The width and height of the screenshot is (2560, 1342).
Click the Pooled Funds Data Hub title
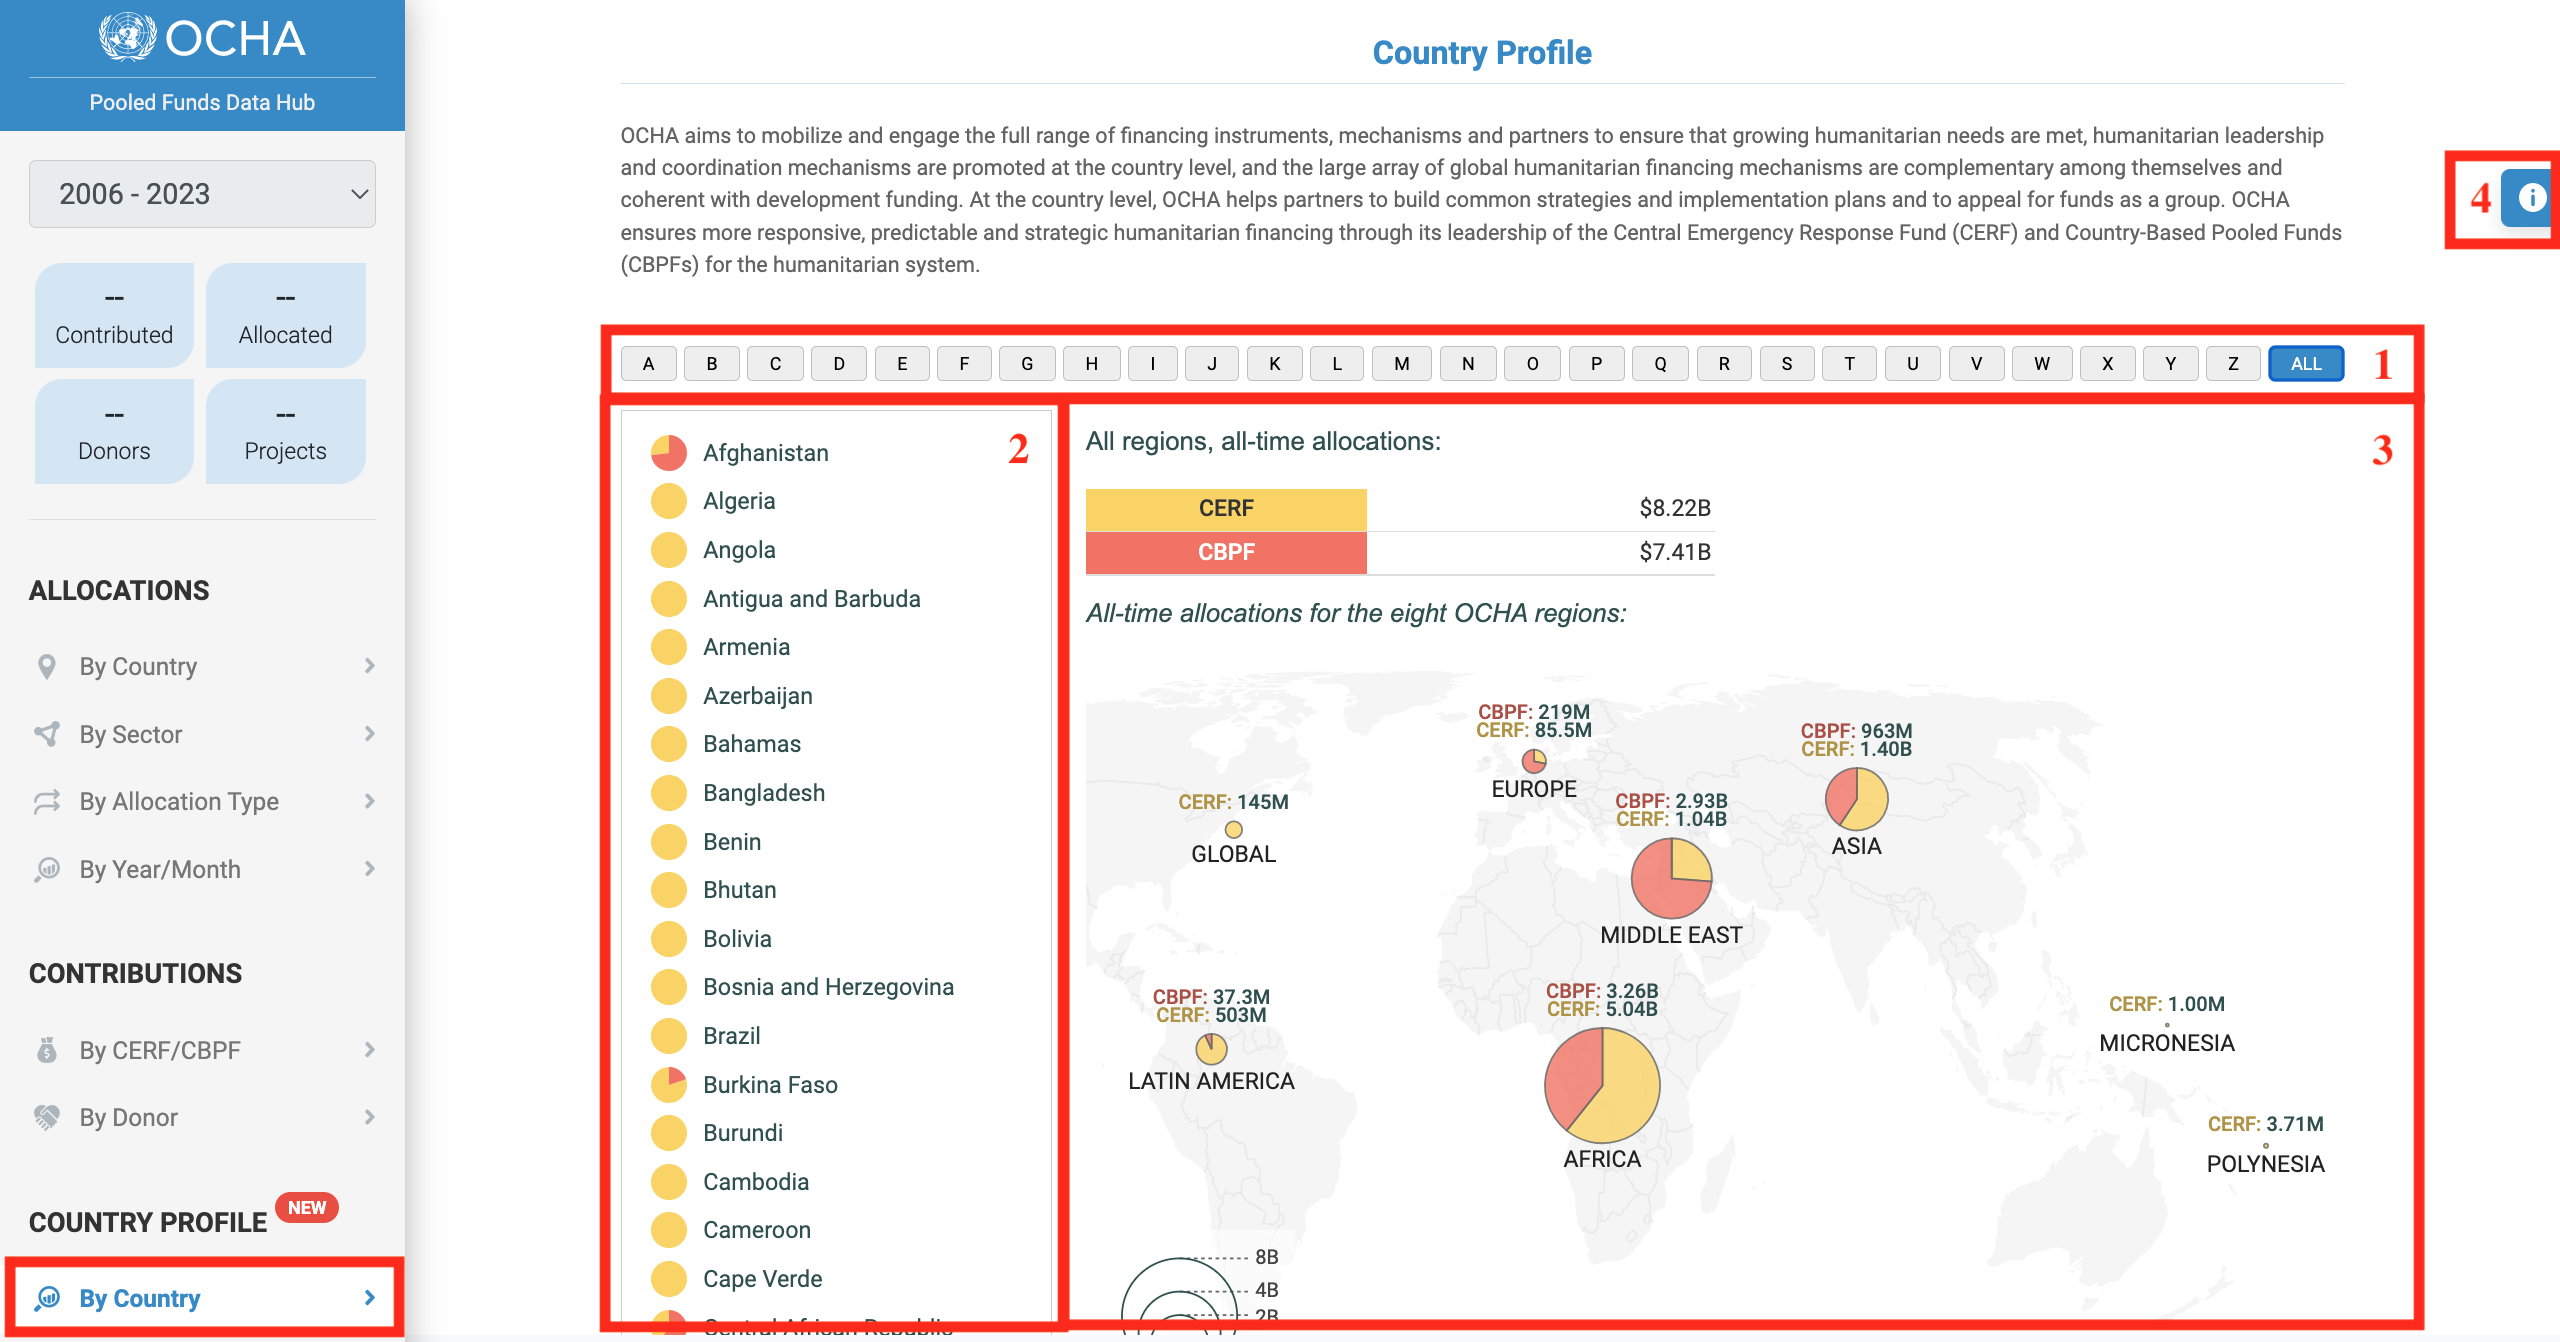click(x=202, y=102)
